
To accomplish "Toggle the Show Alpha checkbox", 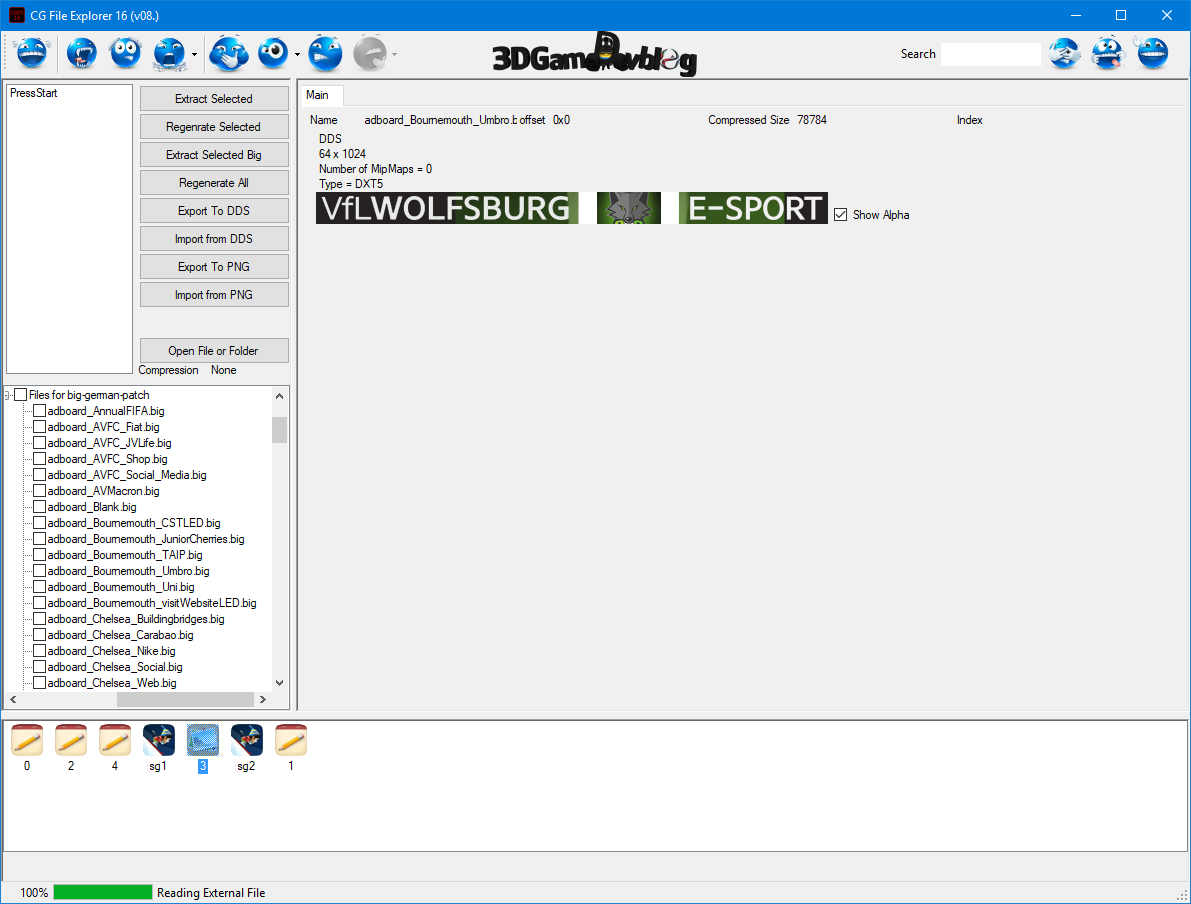I will point(840,215).
